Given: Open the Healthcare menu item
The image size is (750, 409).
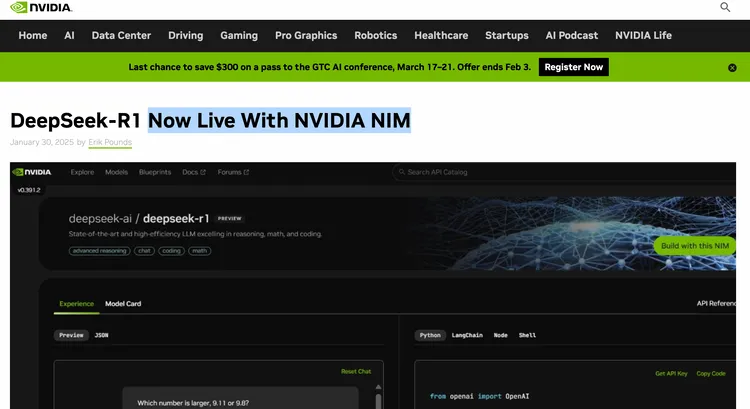Looking at the screenshot, I should 441,36.
